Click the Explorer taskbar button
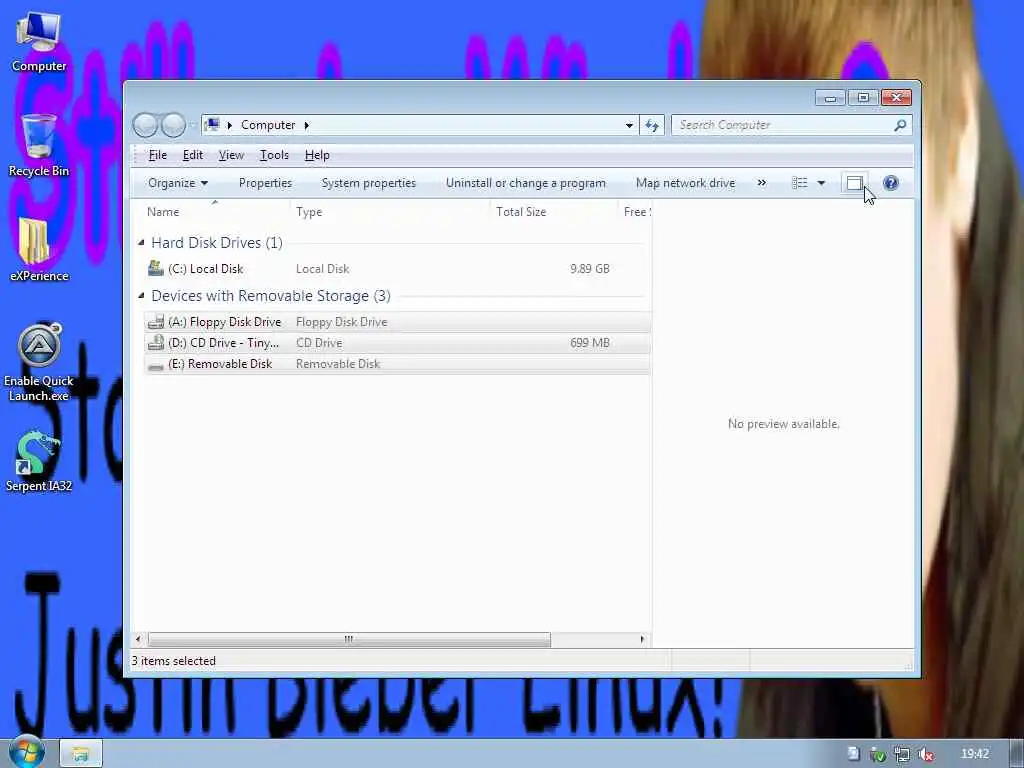 (x=81, y=754)
